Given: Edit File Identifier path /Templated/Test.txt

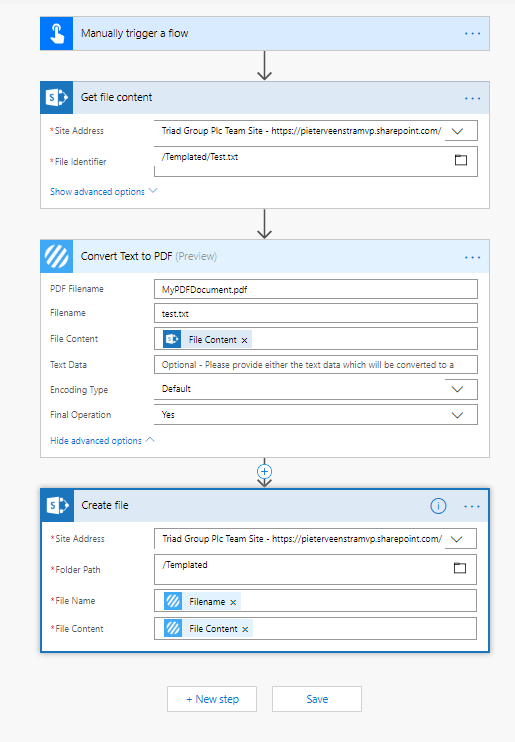Looking at the screenshot, I should click(316, 162).
